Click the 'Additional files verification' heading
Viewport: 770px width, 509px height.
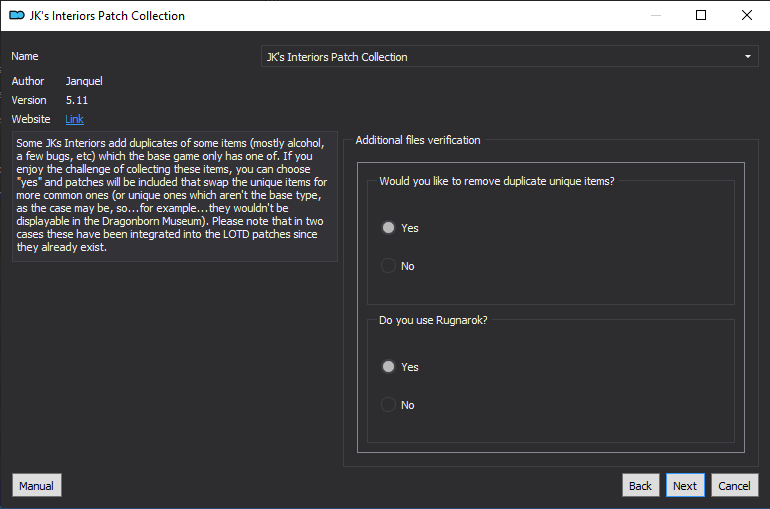[x=418, y=140]
